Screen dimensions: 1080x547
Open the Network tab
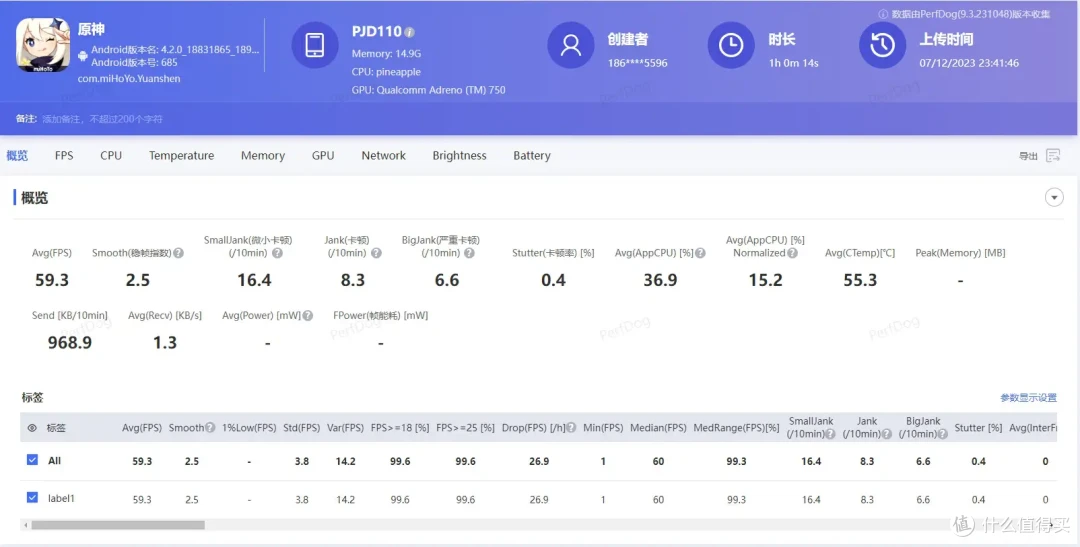(384, 156)
